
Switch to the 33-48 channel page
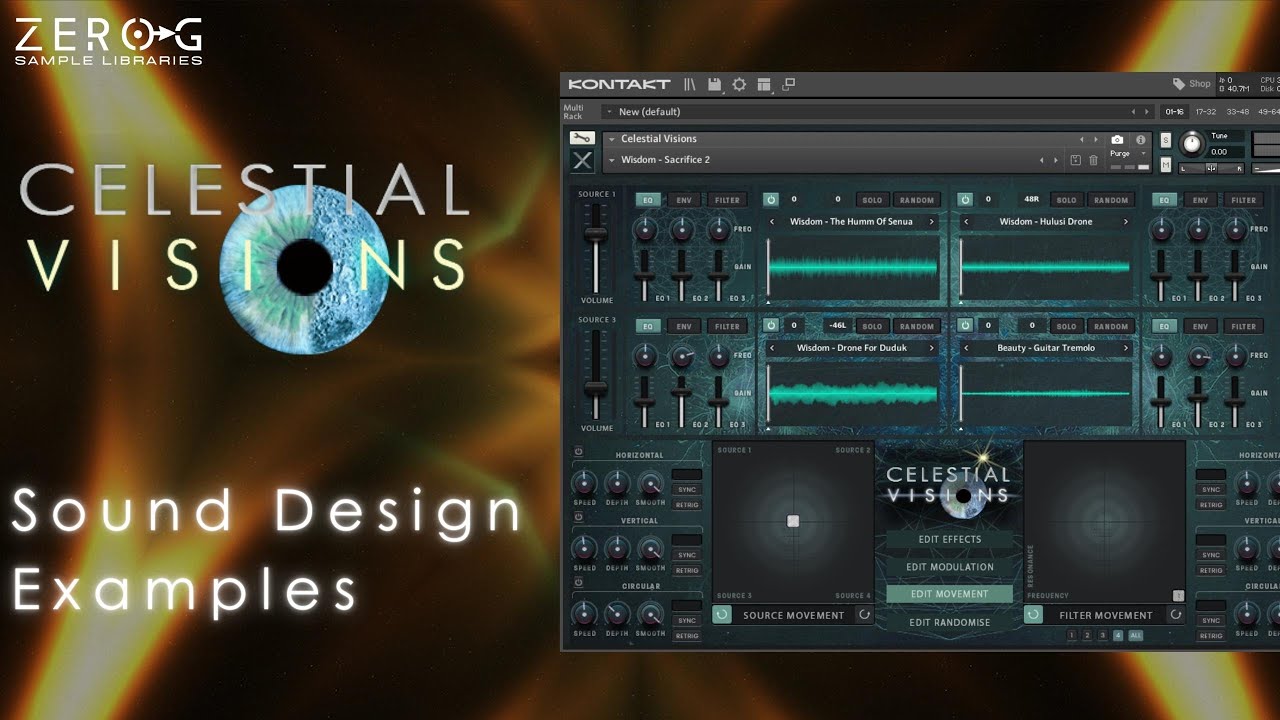click(1238, 112)
